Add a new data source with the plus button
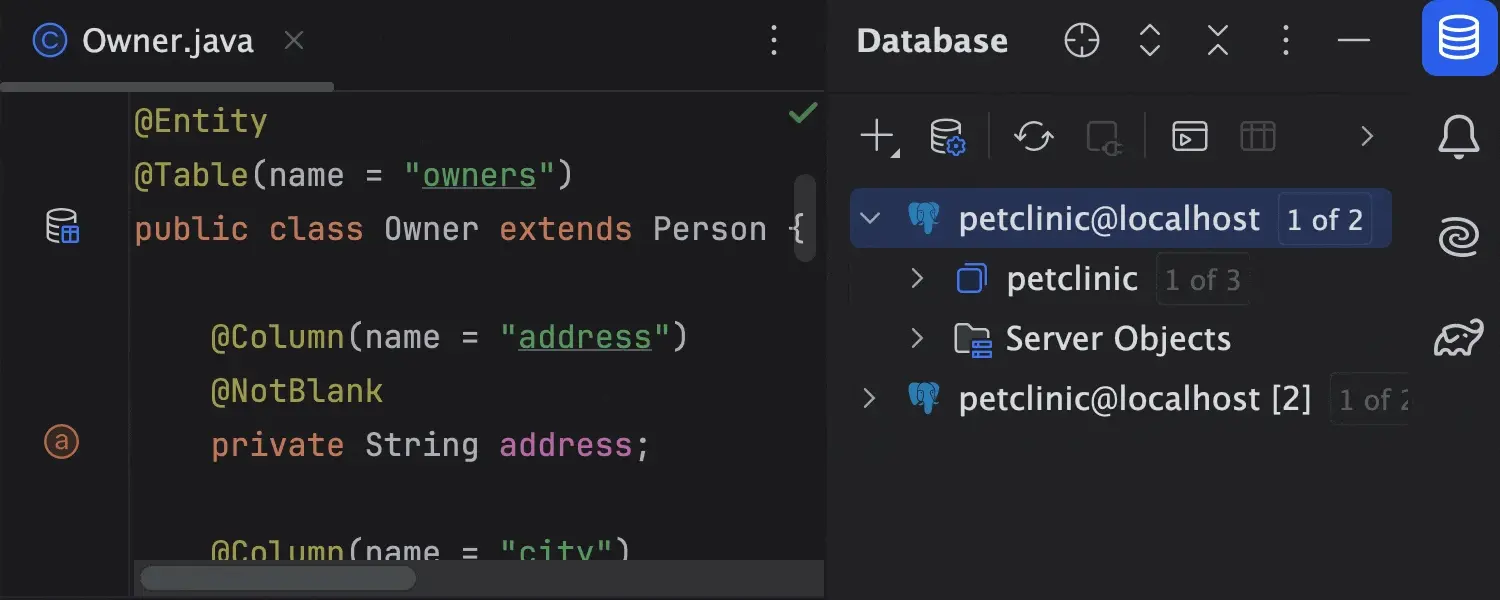The height and width of the screenshot is (600, 1500). coord(876,136)
